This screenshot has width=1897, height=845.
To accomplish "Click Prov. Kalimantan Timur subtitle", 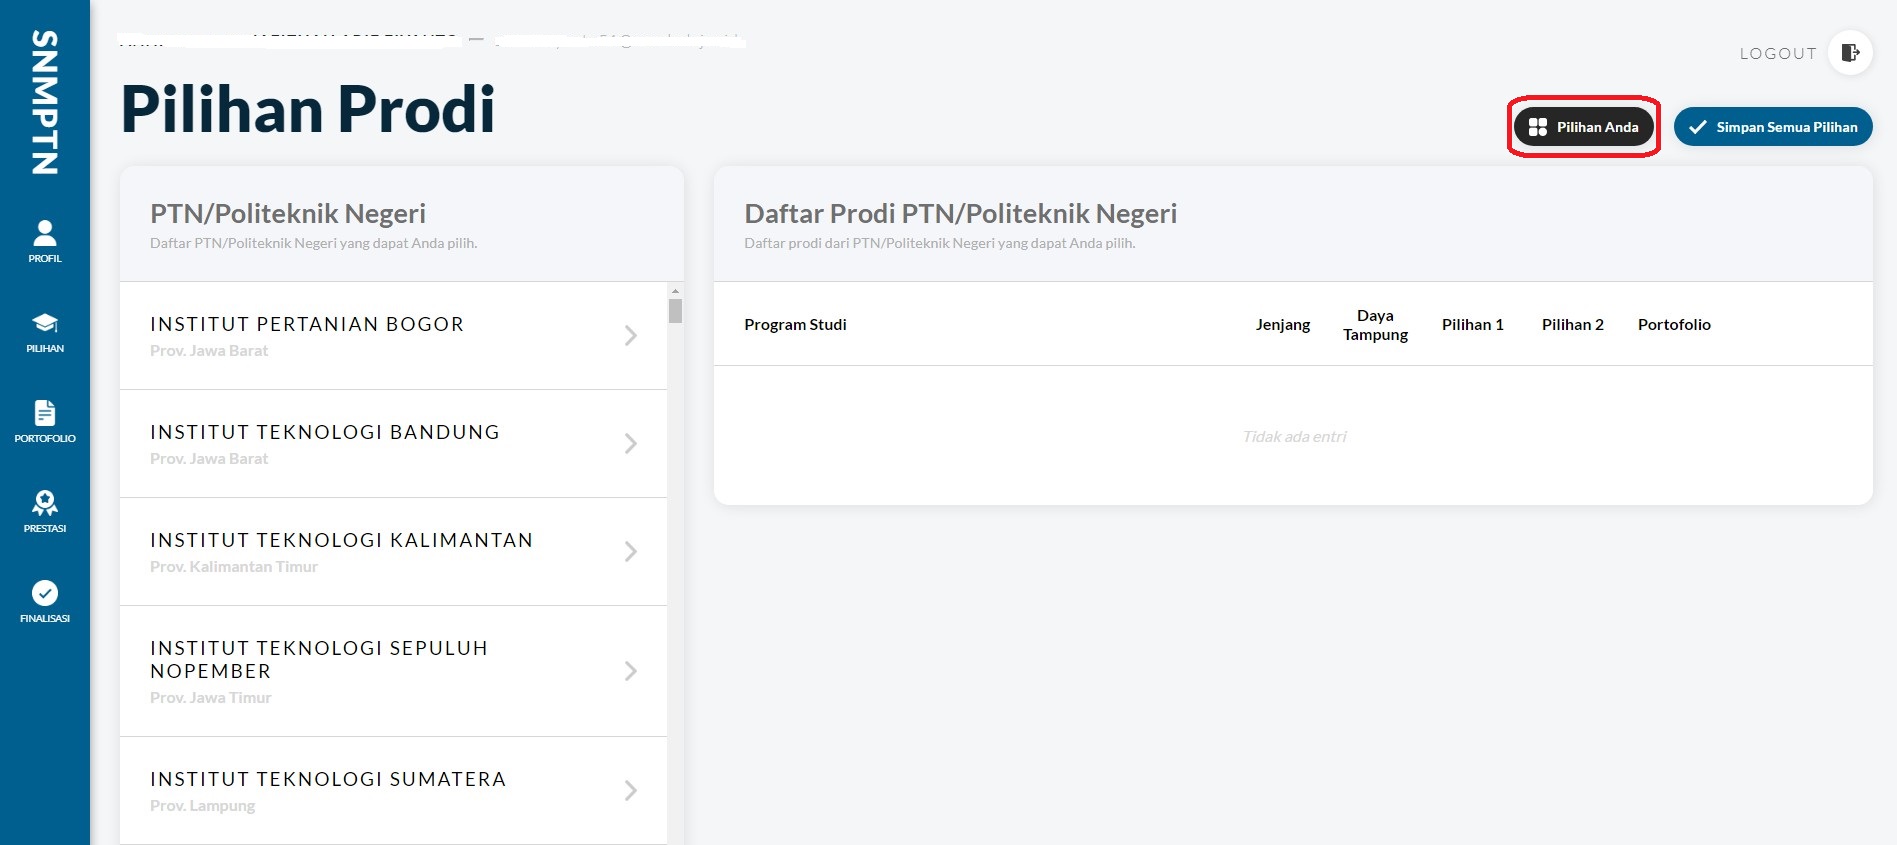I will pyautogui.click(x=234, y=566).
